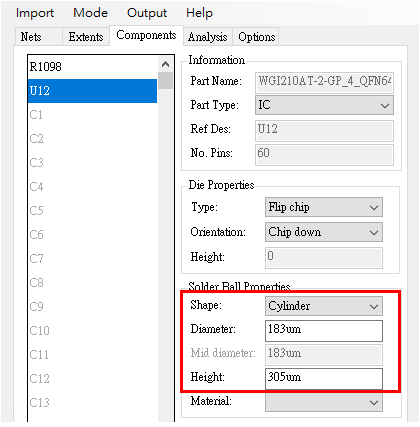Open the Material dropdown
This screenshot has width=420, height=427.
[324, 402]
